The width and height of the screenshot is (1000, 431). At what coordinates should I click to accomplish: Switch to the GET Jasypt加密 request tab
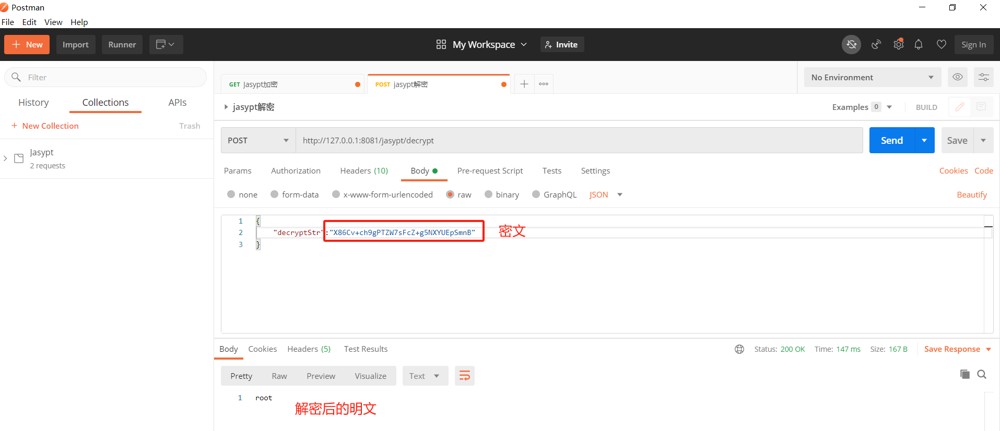click(293, 84)
